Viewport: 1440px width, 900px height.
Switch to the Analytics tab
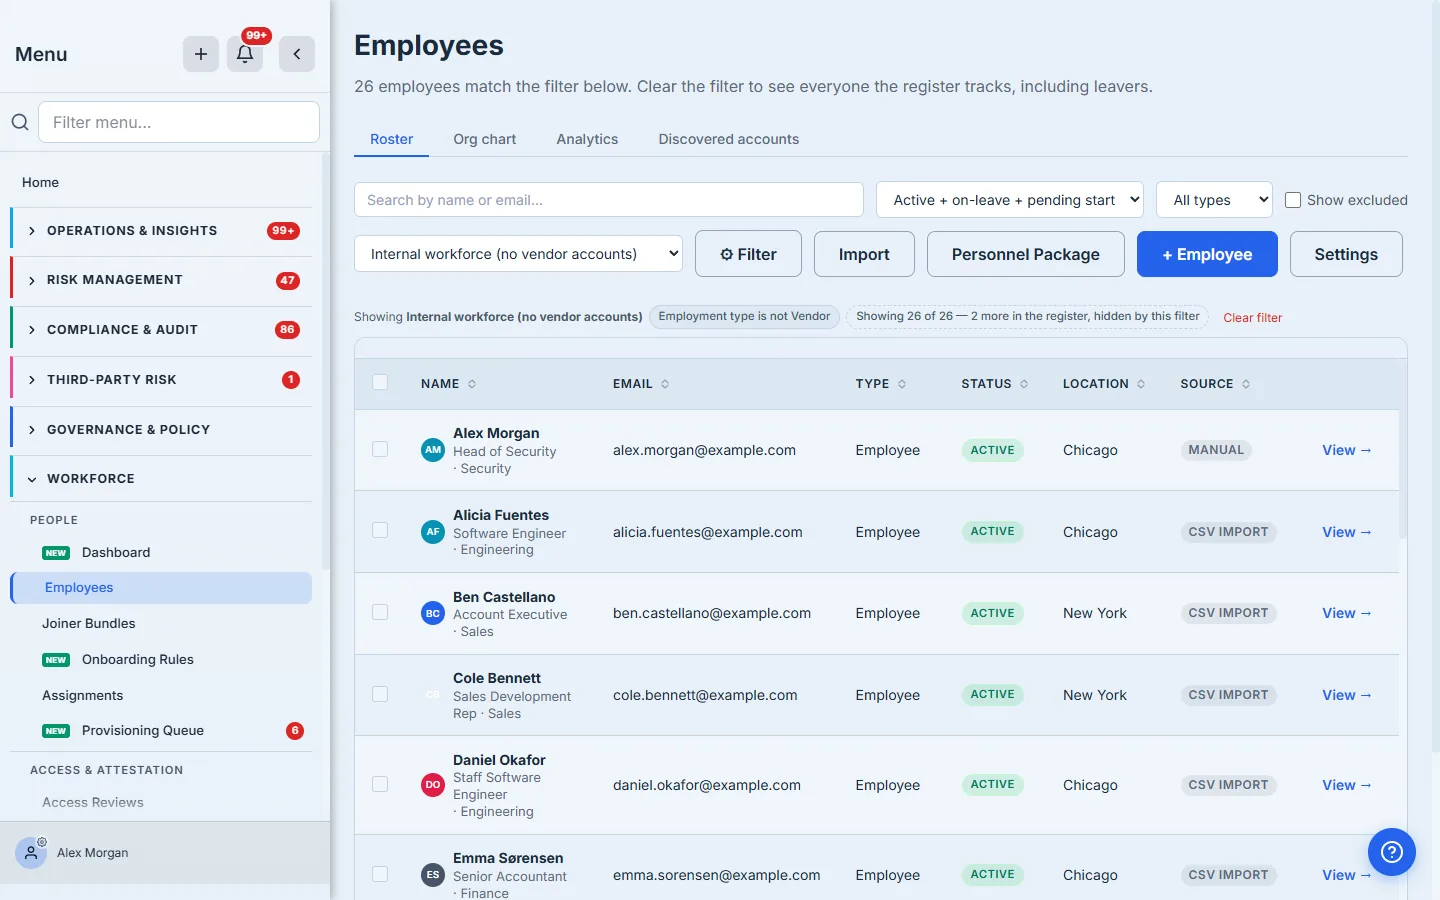587,139
